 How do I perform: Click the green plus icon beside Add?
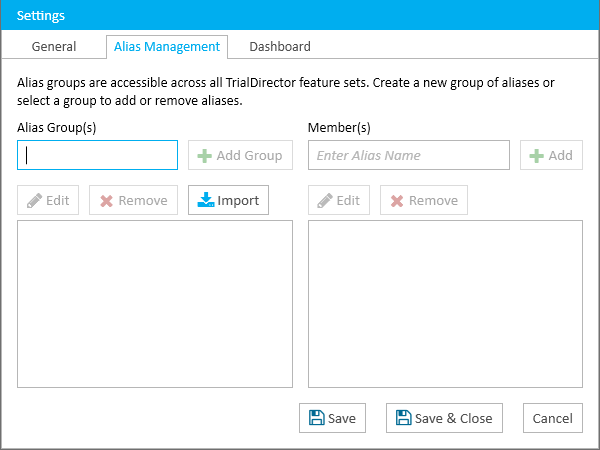(x=536, y=156)
